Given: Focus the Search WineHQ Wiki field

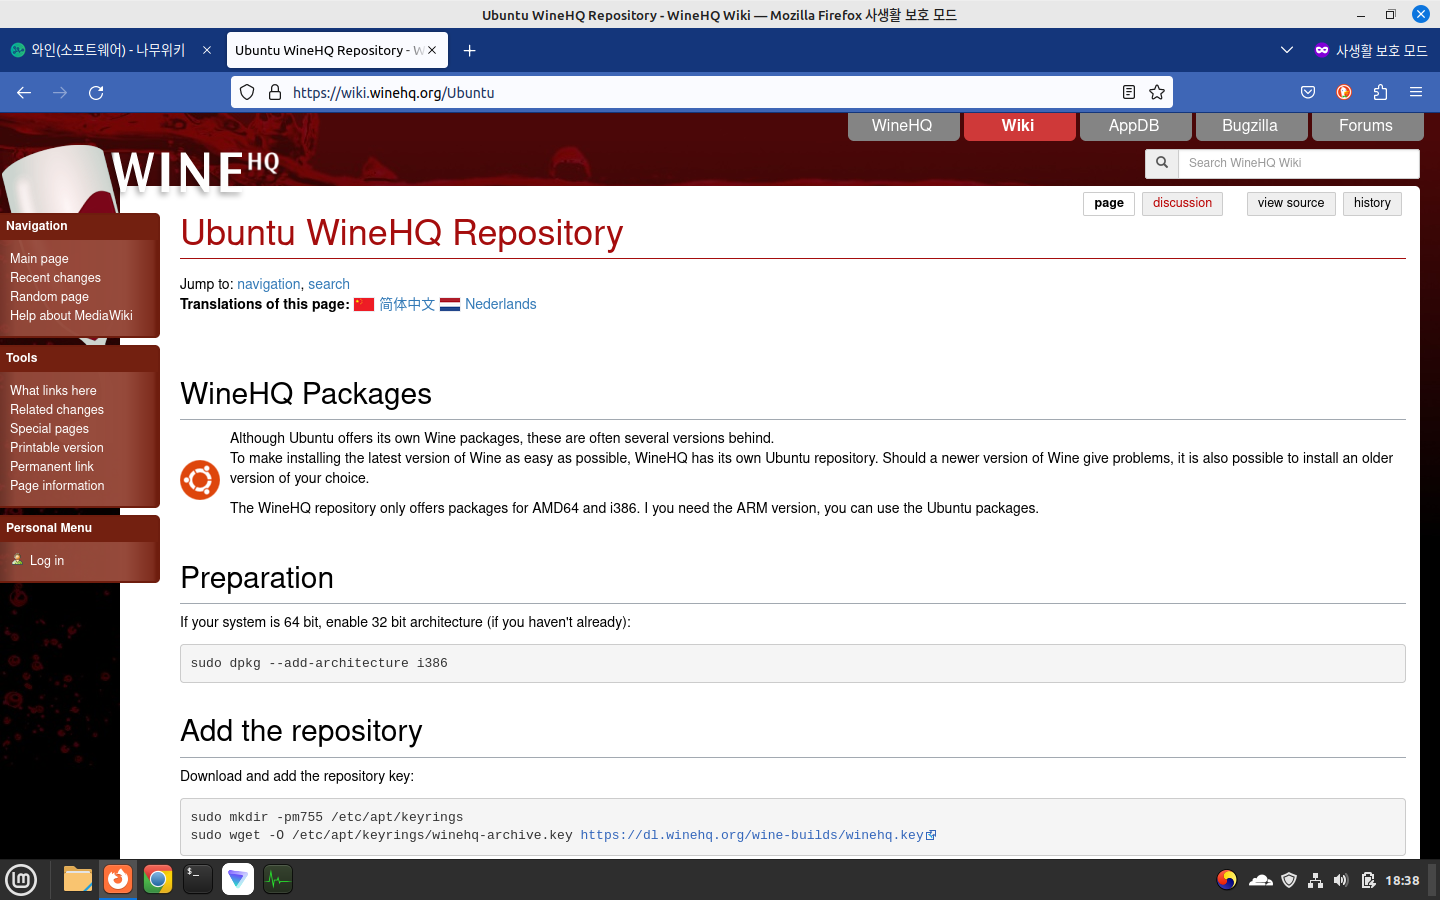Looking at the screenshot, I should coord(1299,163).
